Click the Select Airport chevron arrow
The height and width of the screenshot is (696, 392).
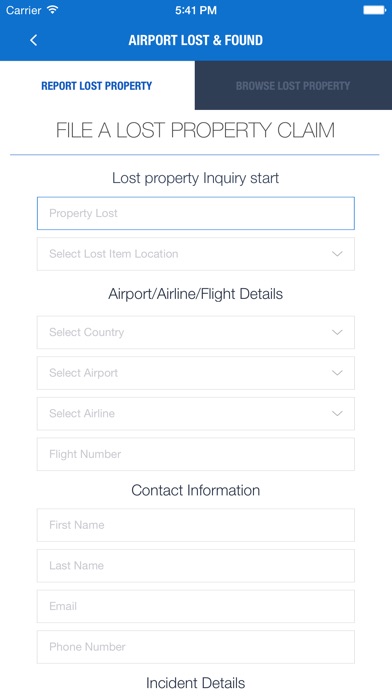tap(337, 373)
